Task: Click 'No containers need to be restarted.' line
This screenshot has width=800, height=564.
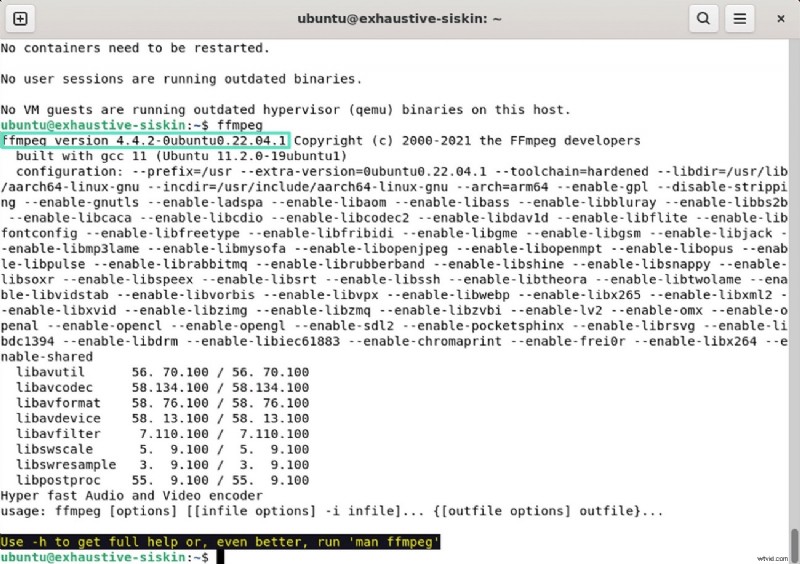Action: [x=135, y=48]
